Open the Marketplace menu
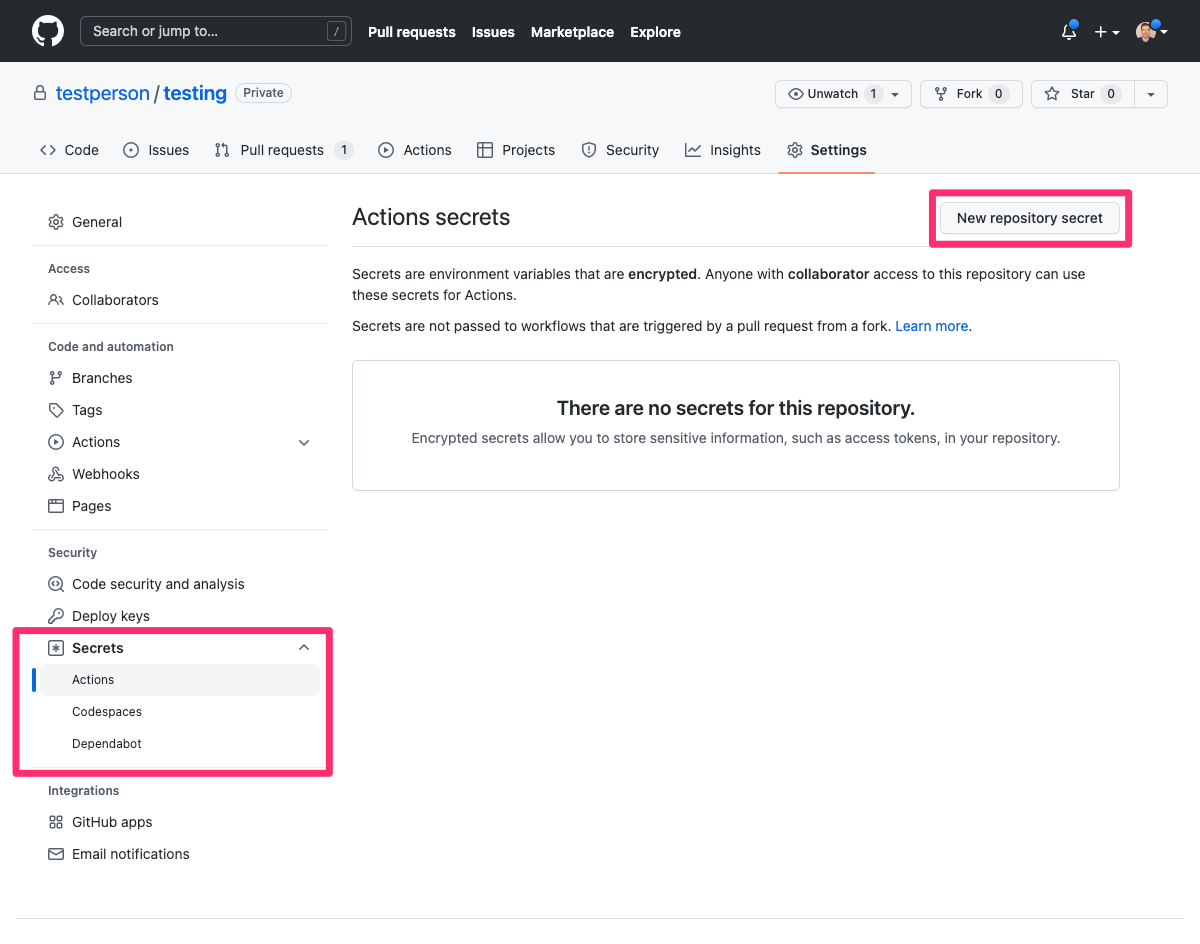 tap(572, 31)
